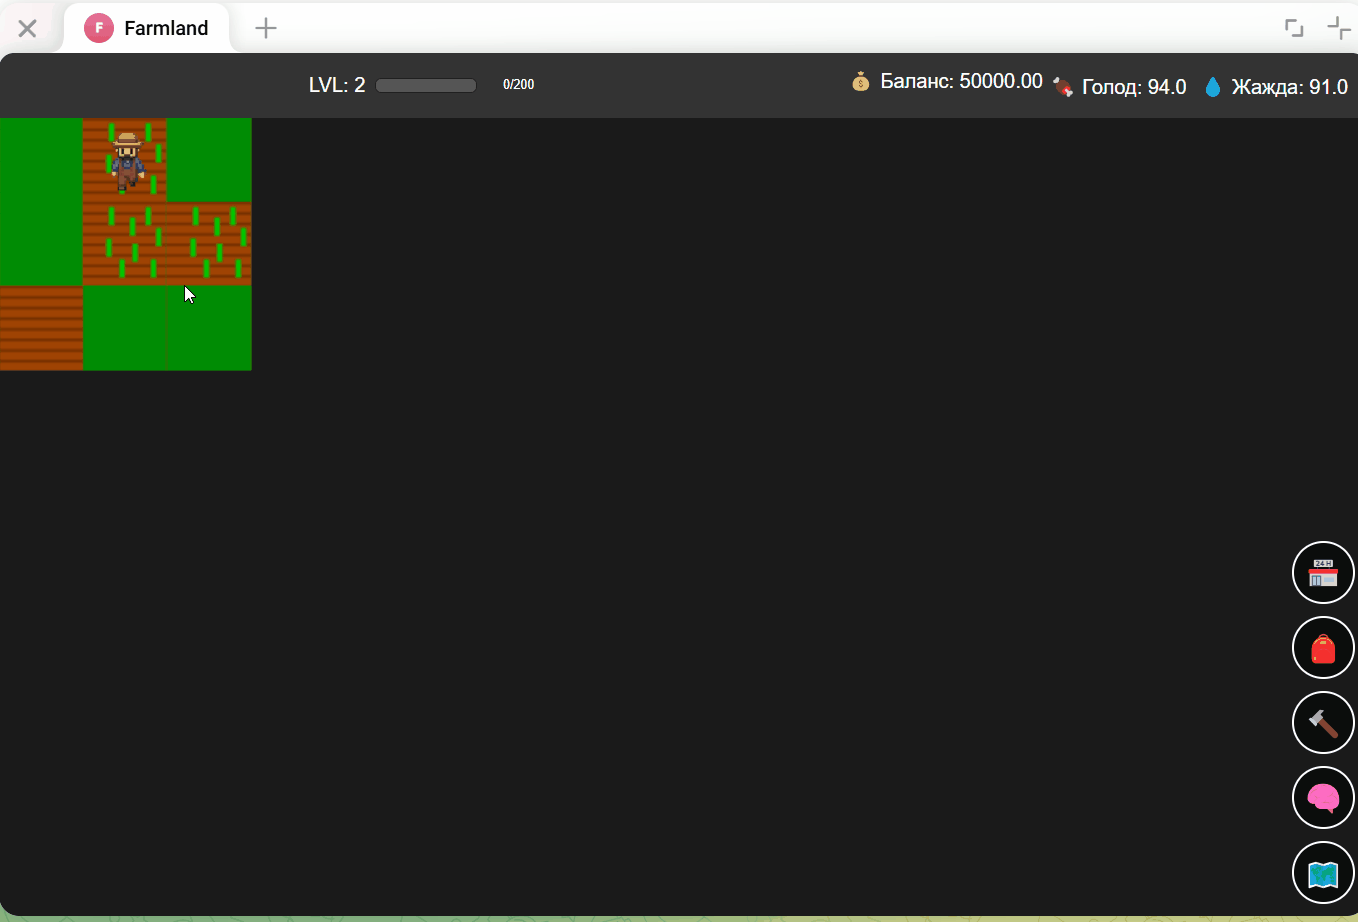The height and width of the screenshot is (922, 1358).
Task: Close the window with X button
Action: 28,28
